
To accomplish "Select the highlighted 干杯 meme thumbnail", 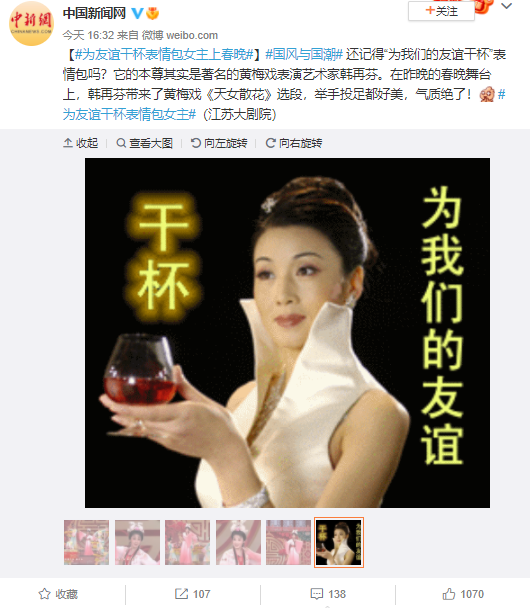I will point(339,542).
